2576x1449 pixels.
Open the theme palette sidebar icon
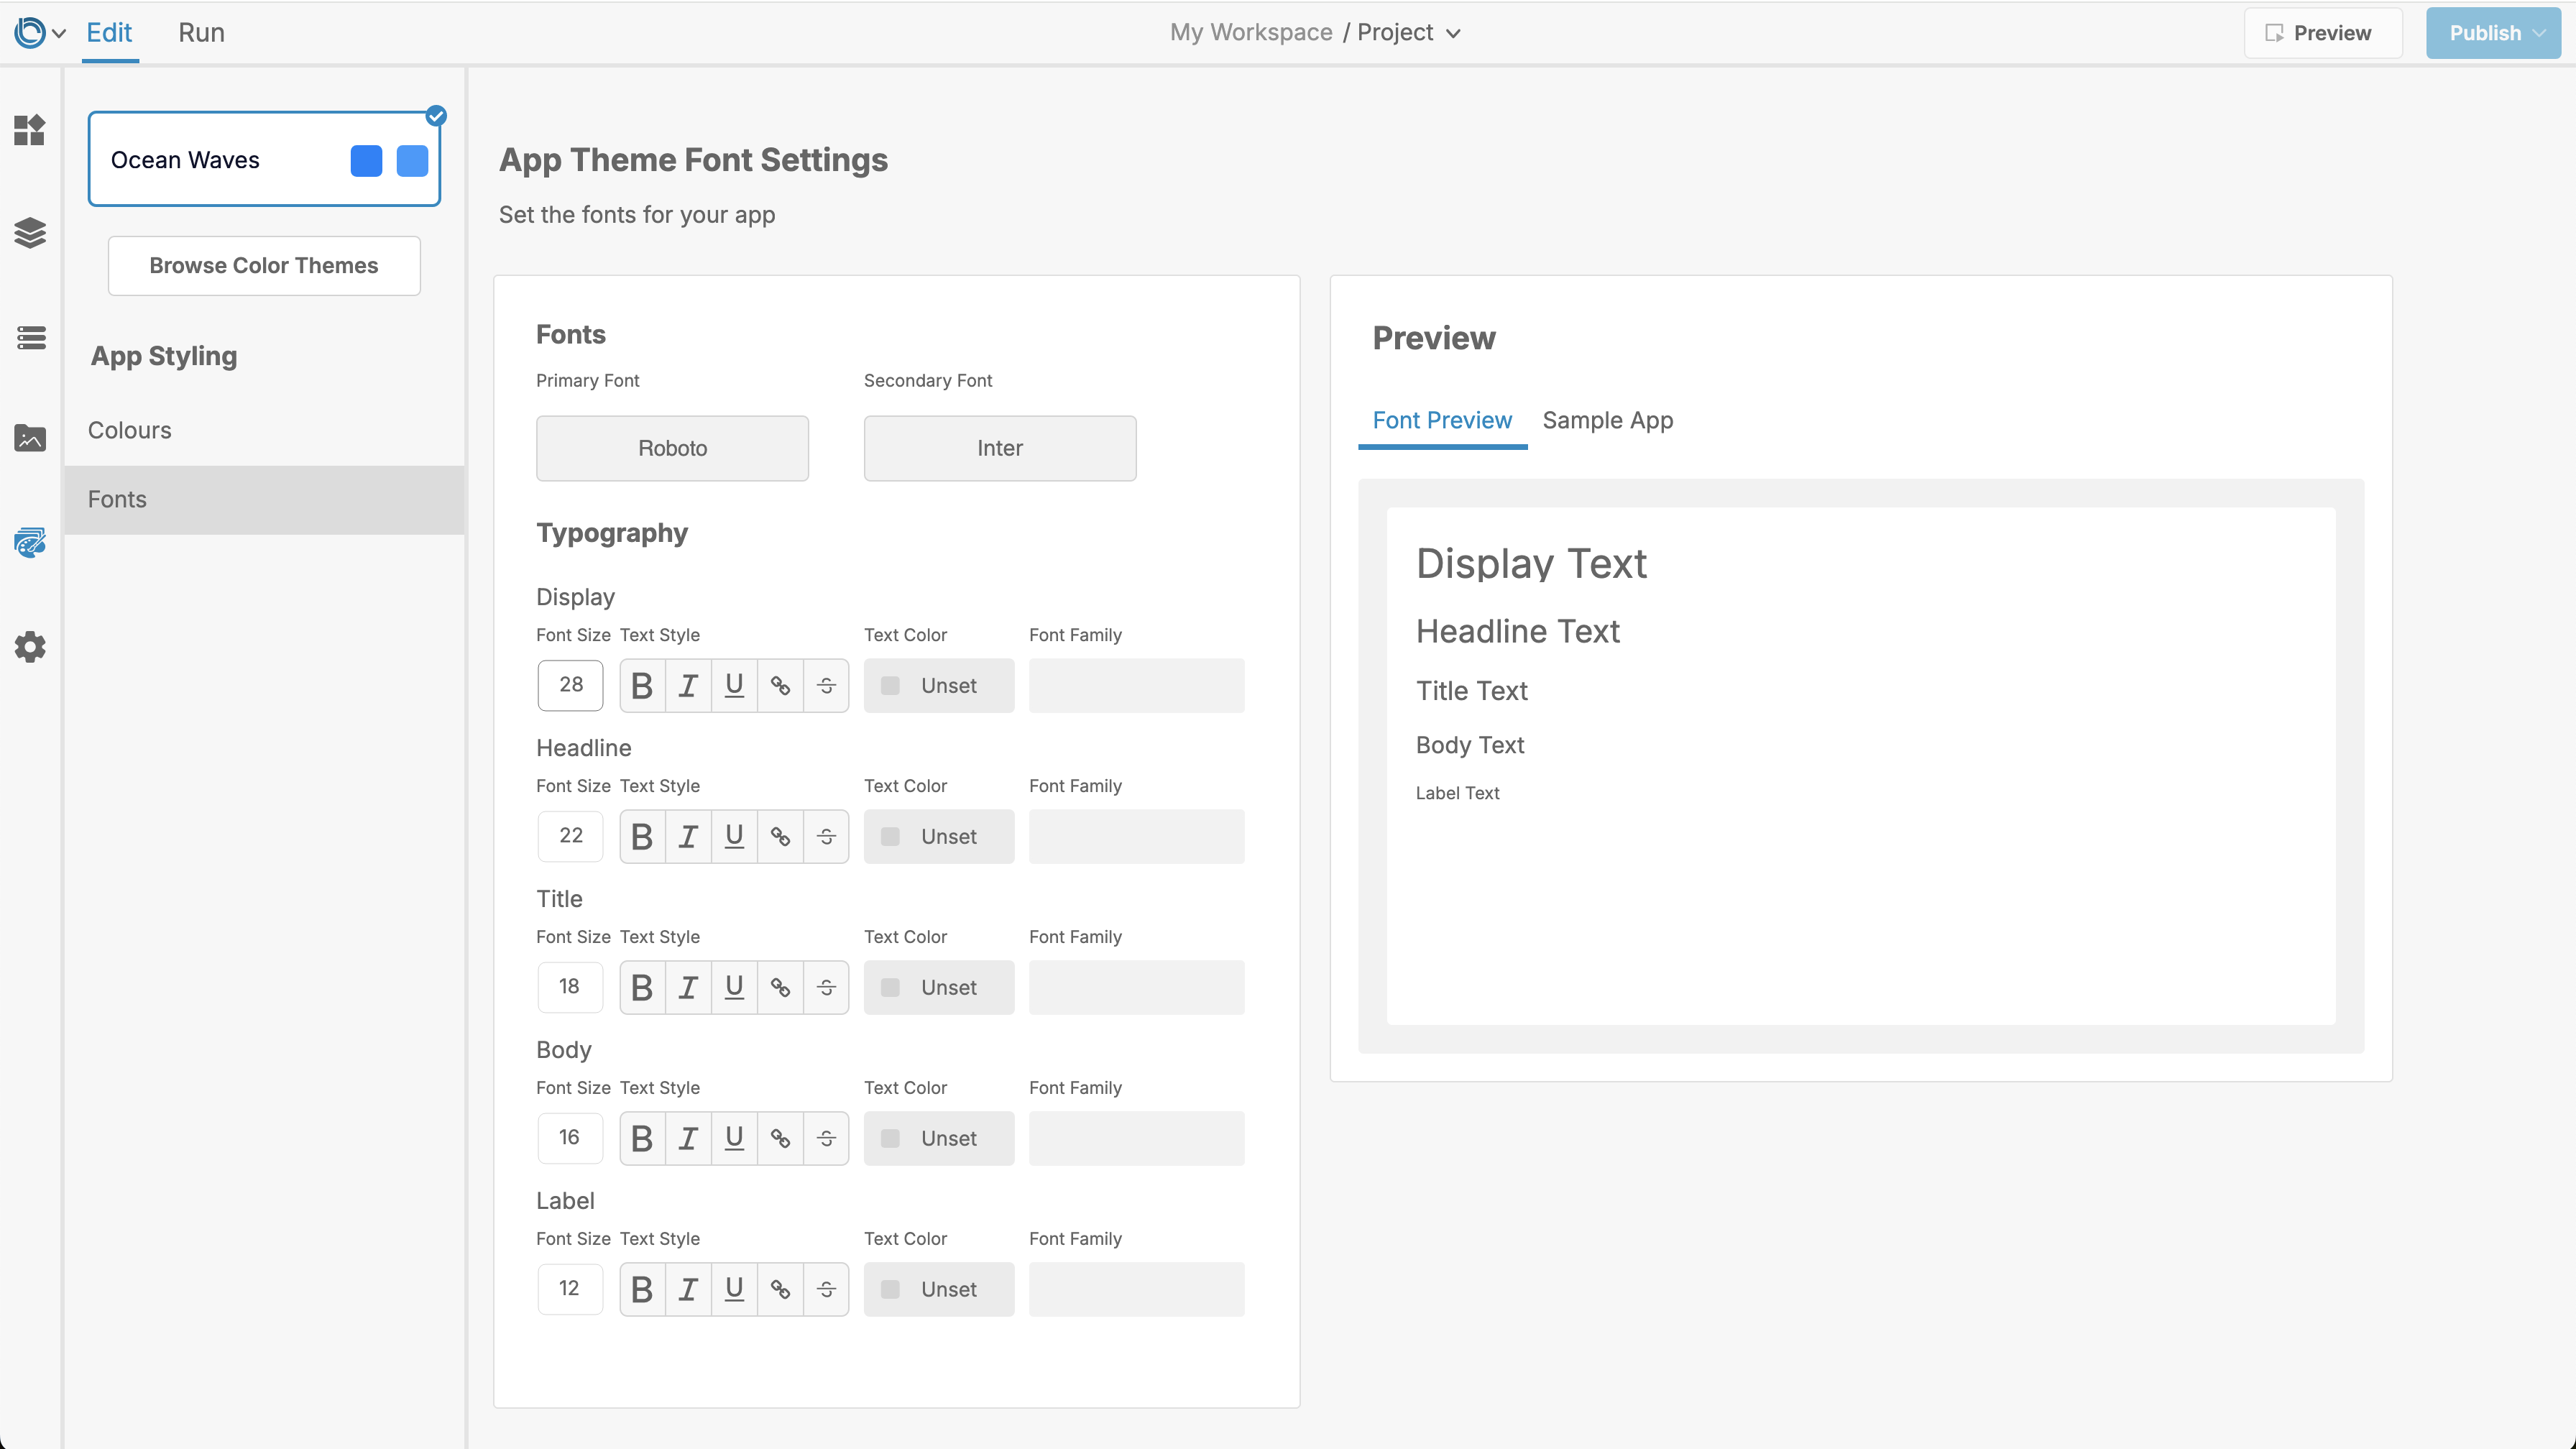30,543
